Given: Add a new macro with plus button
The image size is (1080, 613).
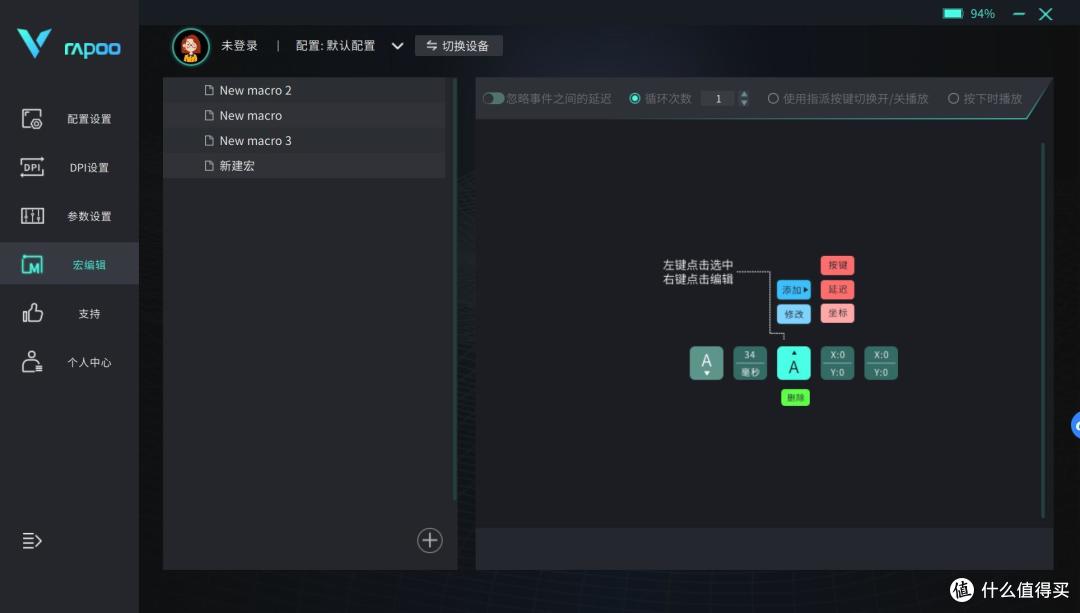Looking at the screenshot, I should tap(430, 541).
